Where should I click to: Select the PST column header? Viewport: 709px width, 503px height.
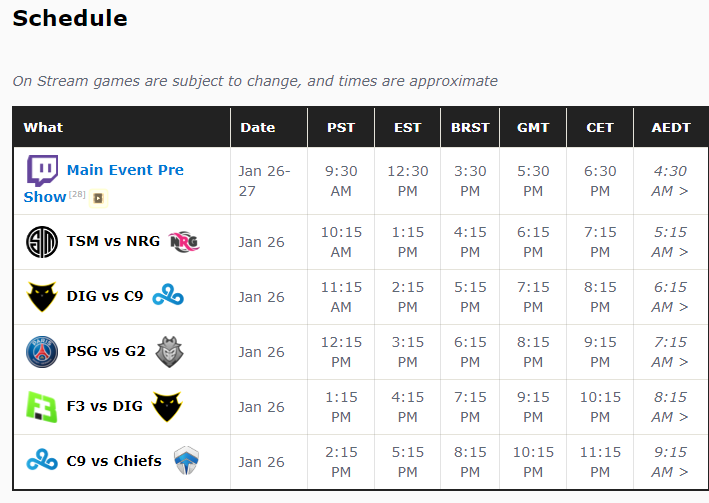tap(341, 128)
